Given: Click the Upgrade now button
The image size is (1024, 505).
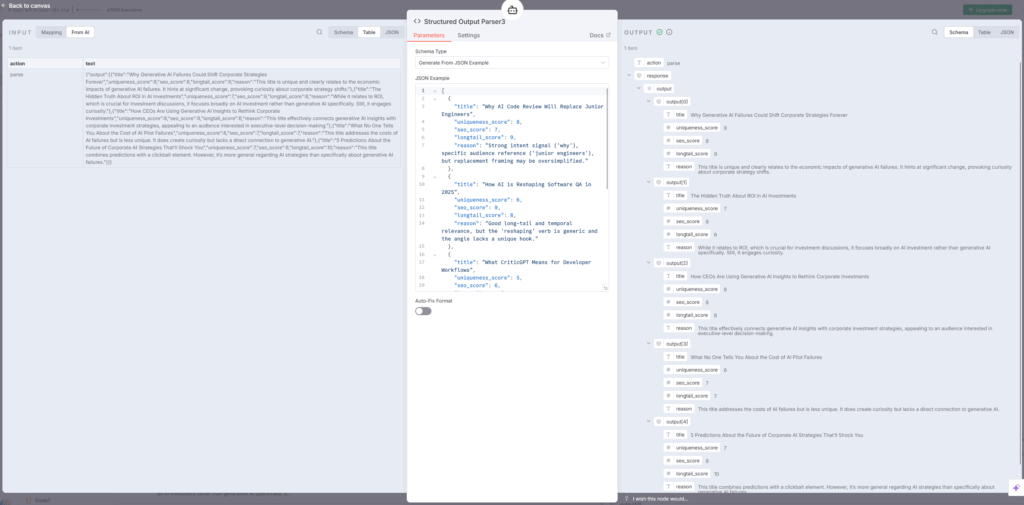Looking at the screenshot, I should click(x=986, y=9).
